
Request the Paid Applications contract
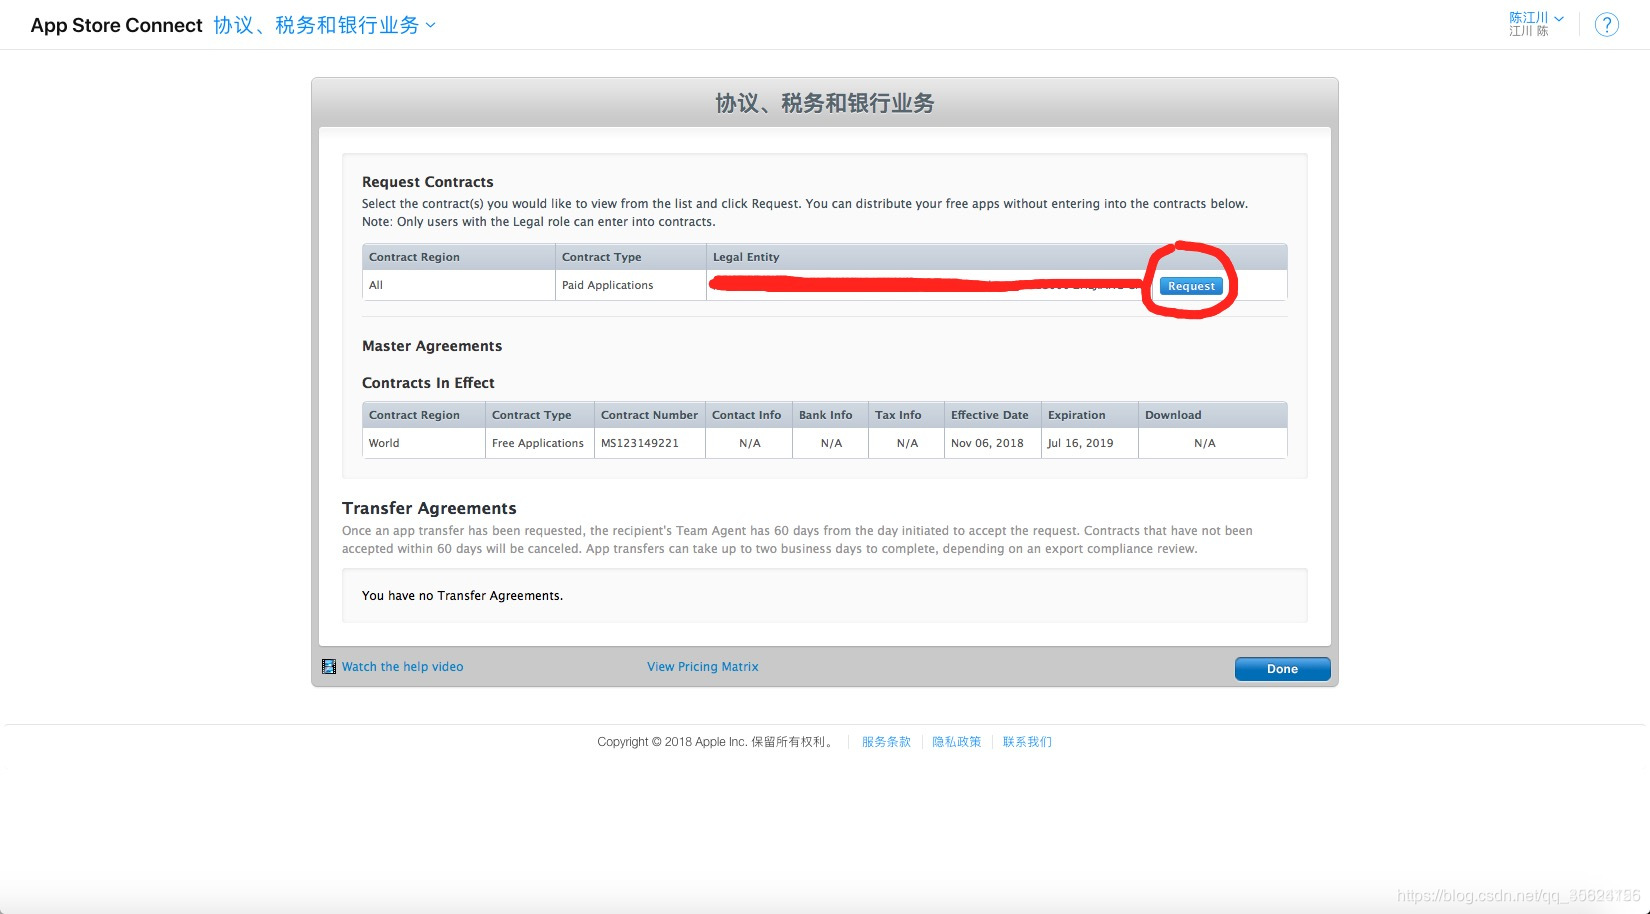1191,286
